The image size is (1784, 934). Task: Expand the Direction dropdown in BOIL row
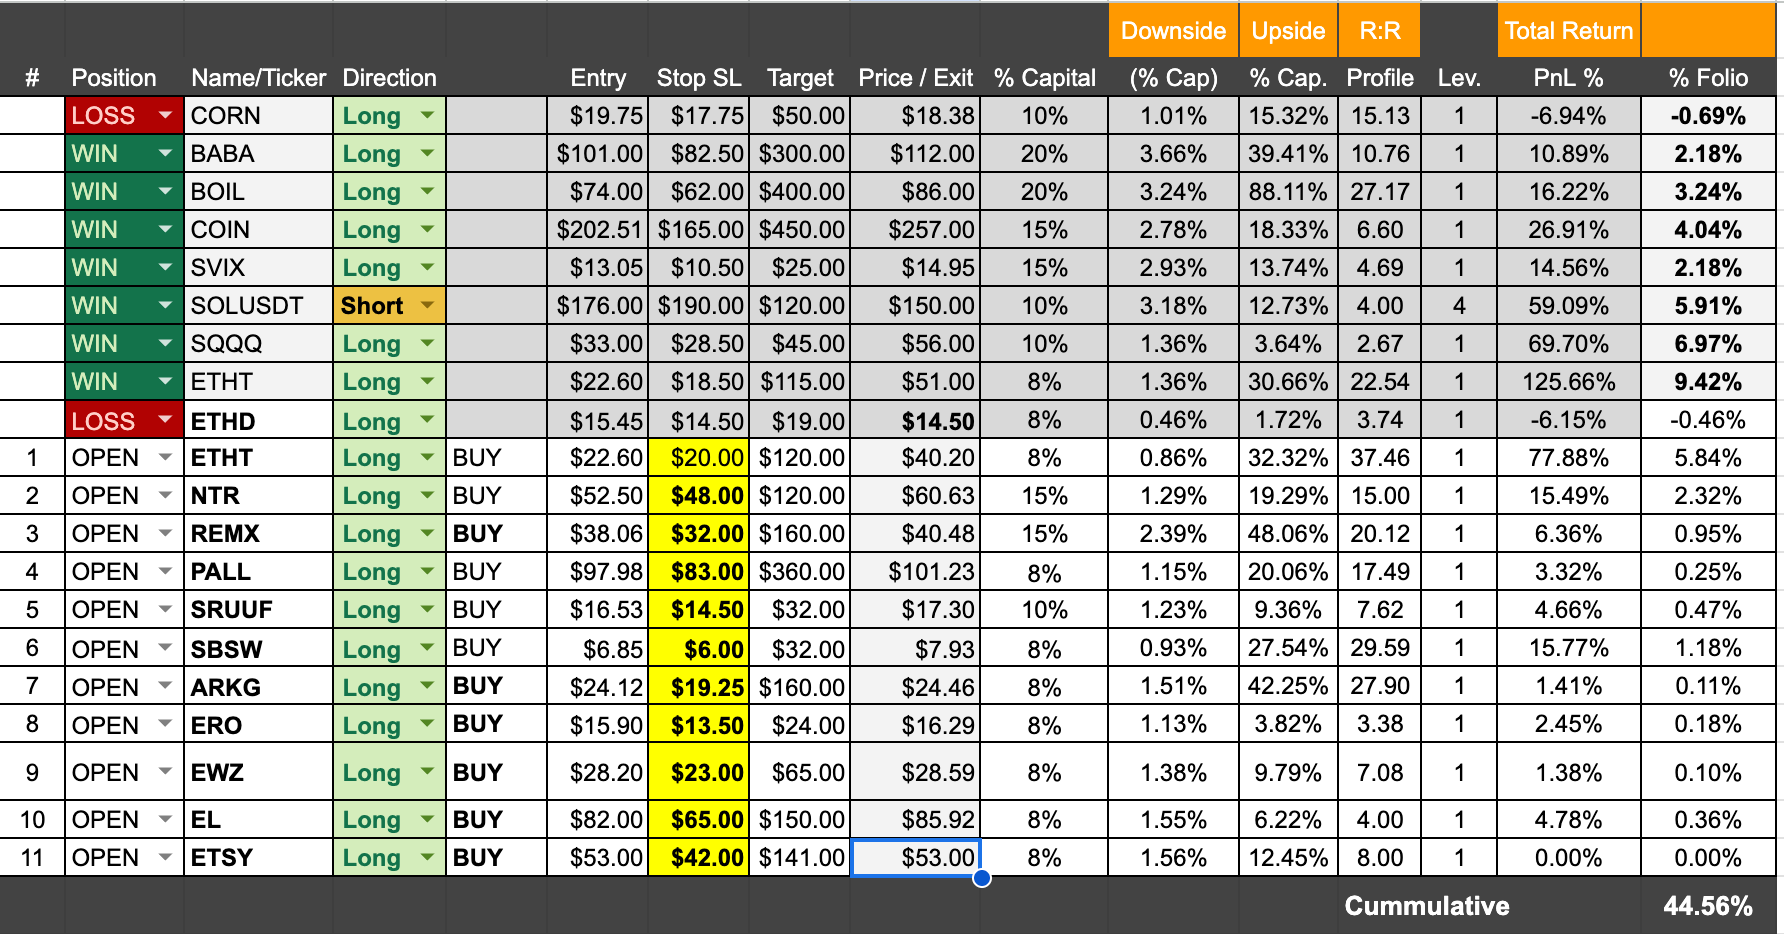tap(428, 191)
